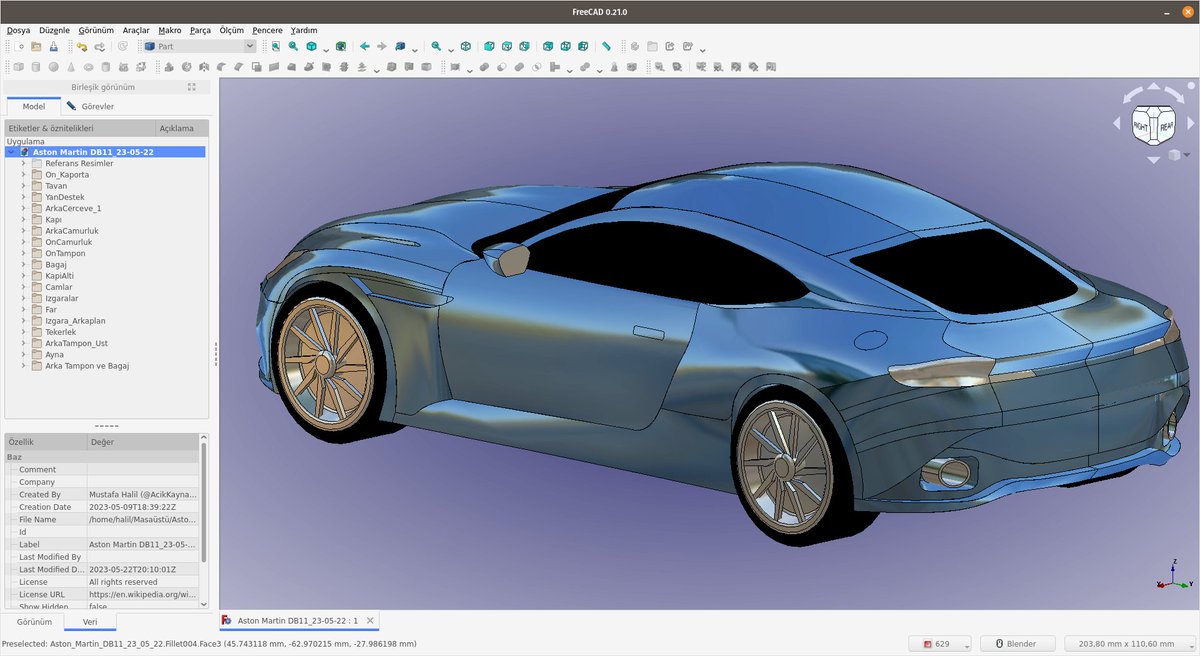Create a Sphere primitive
Image resolution: width=1200 pixels, height=656 pixels.
[x=53, y=67]
